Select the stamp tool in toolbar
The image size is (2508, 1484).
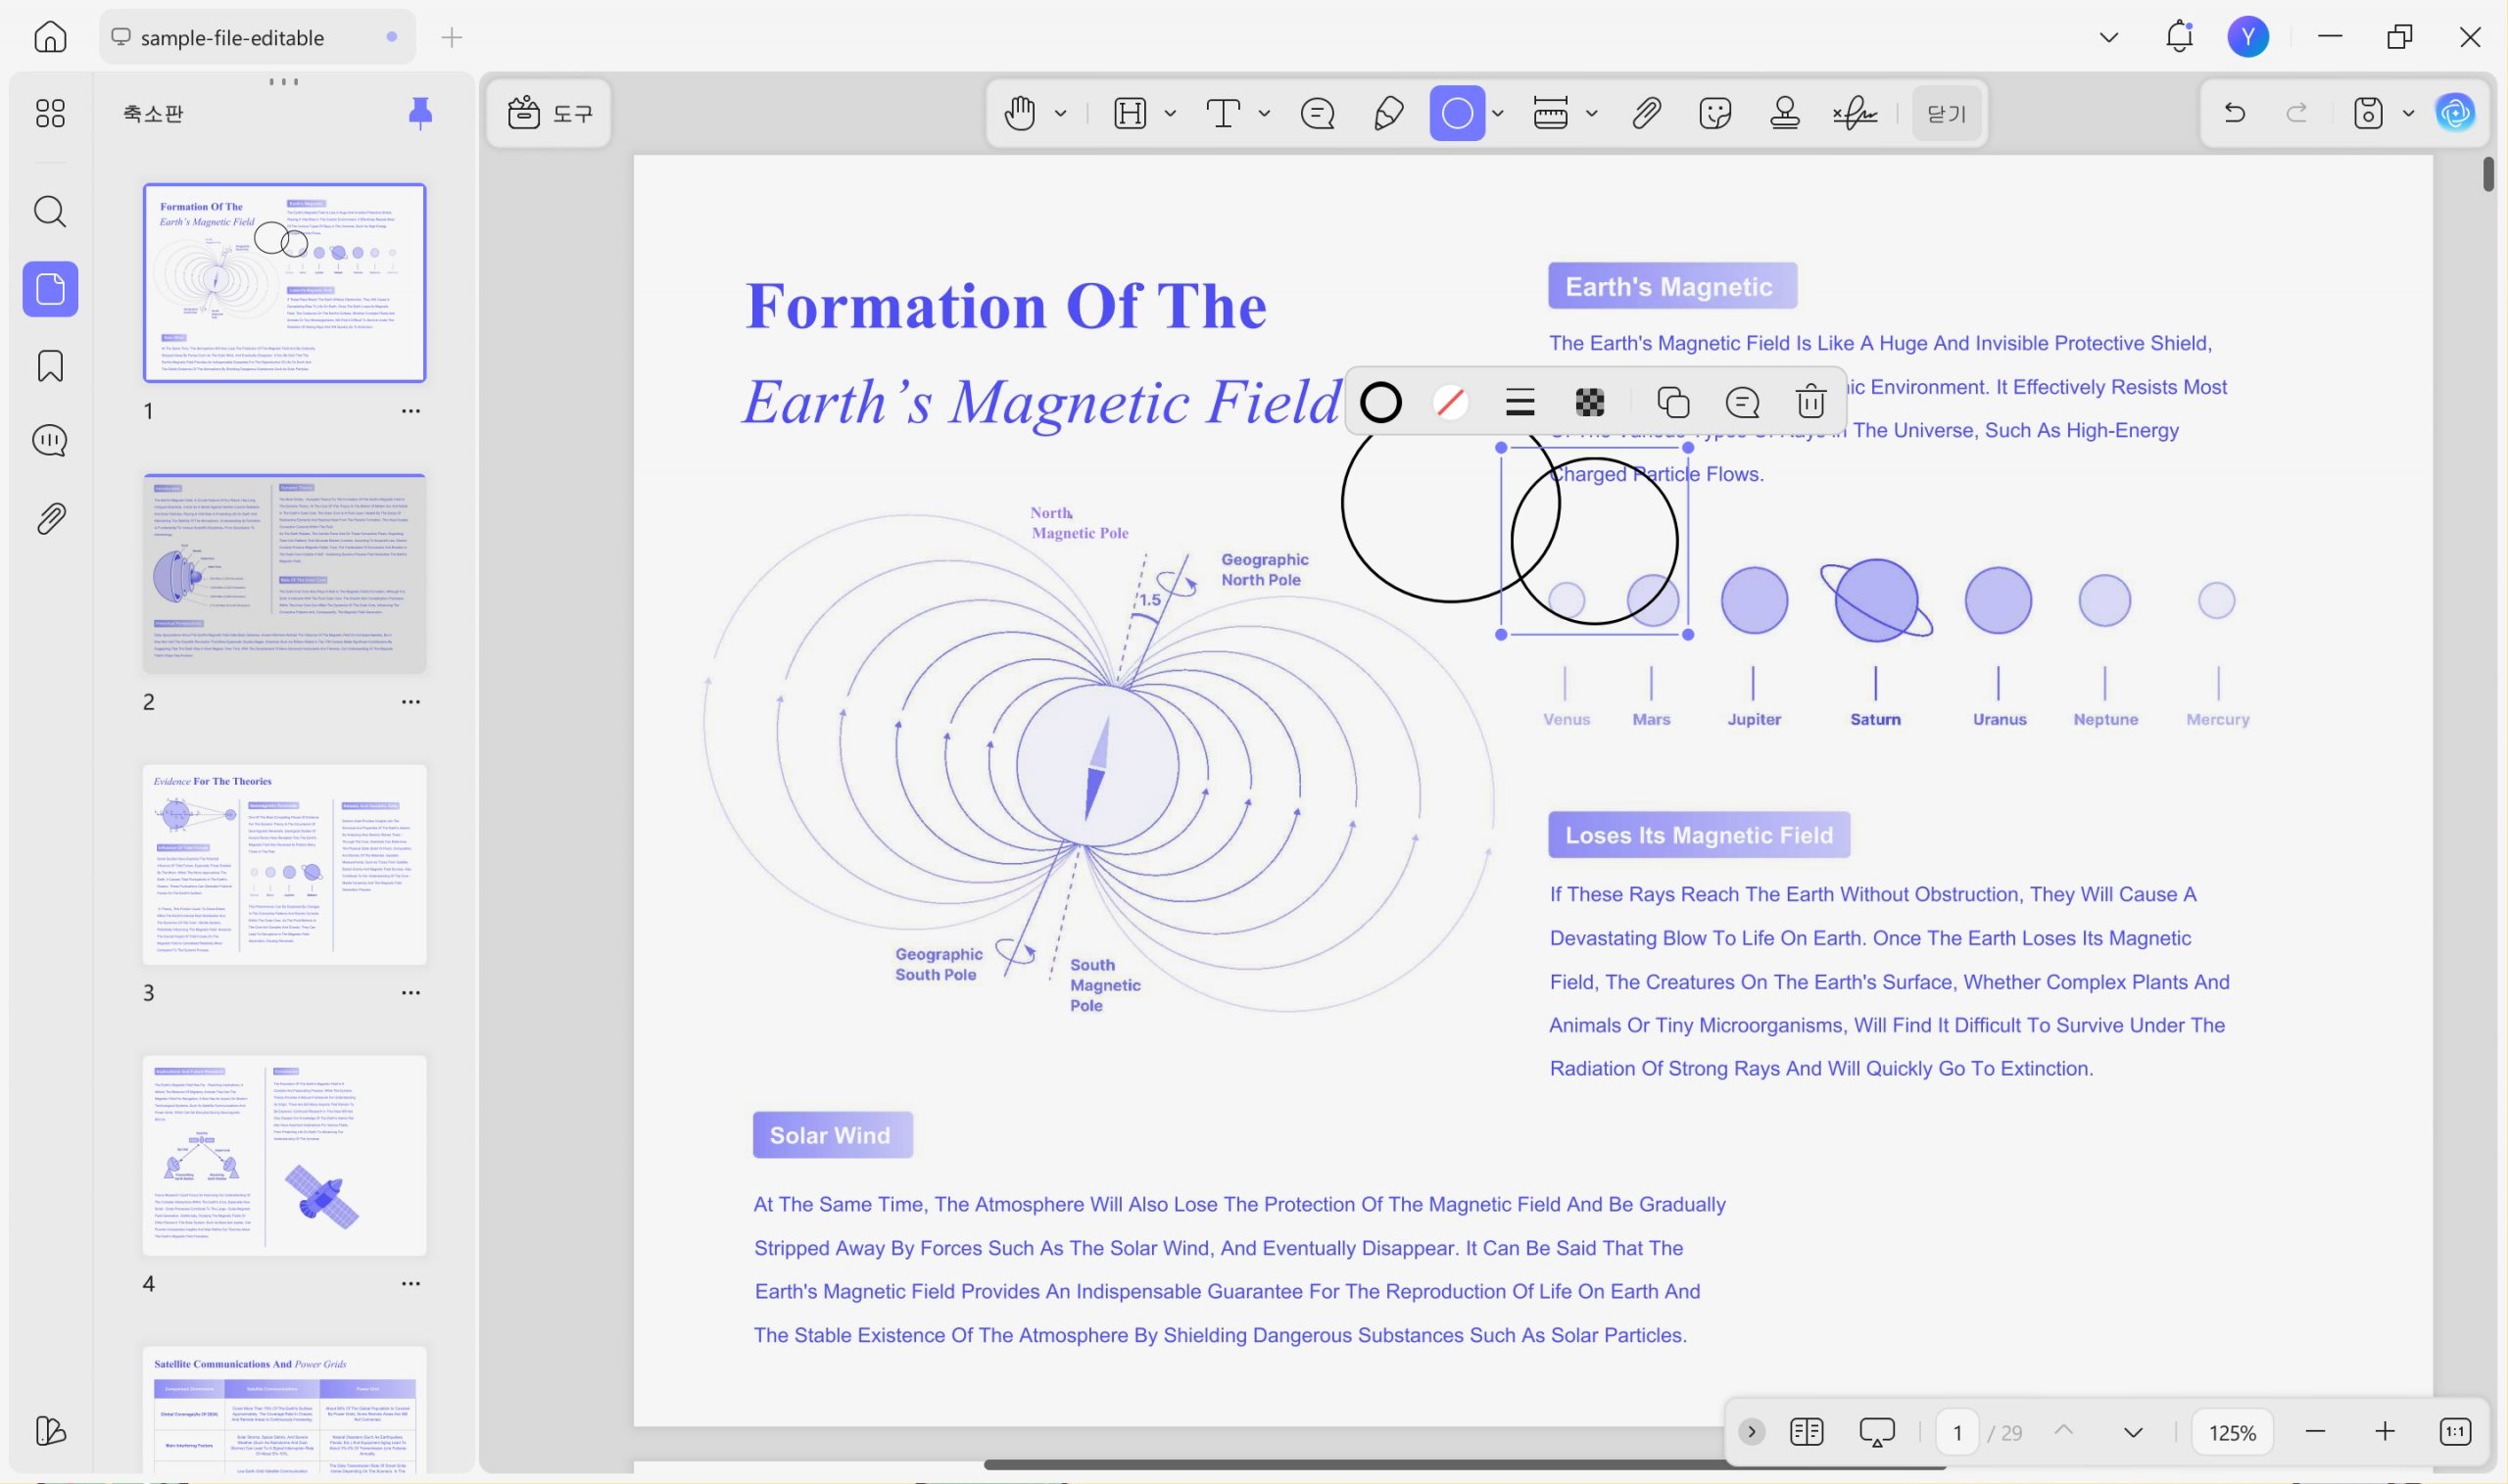click(x=1785, y=113)
